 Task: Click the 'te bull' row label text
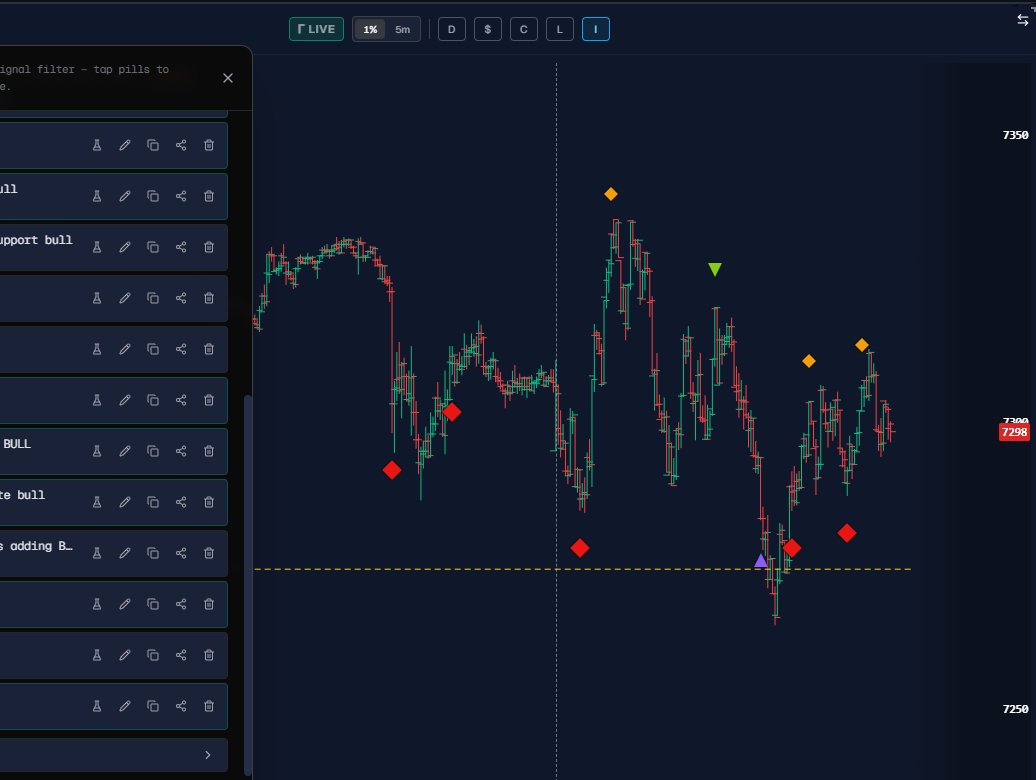coord(22,495)
